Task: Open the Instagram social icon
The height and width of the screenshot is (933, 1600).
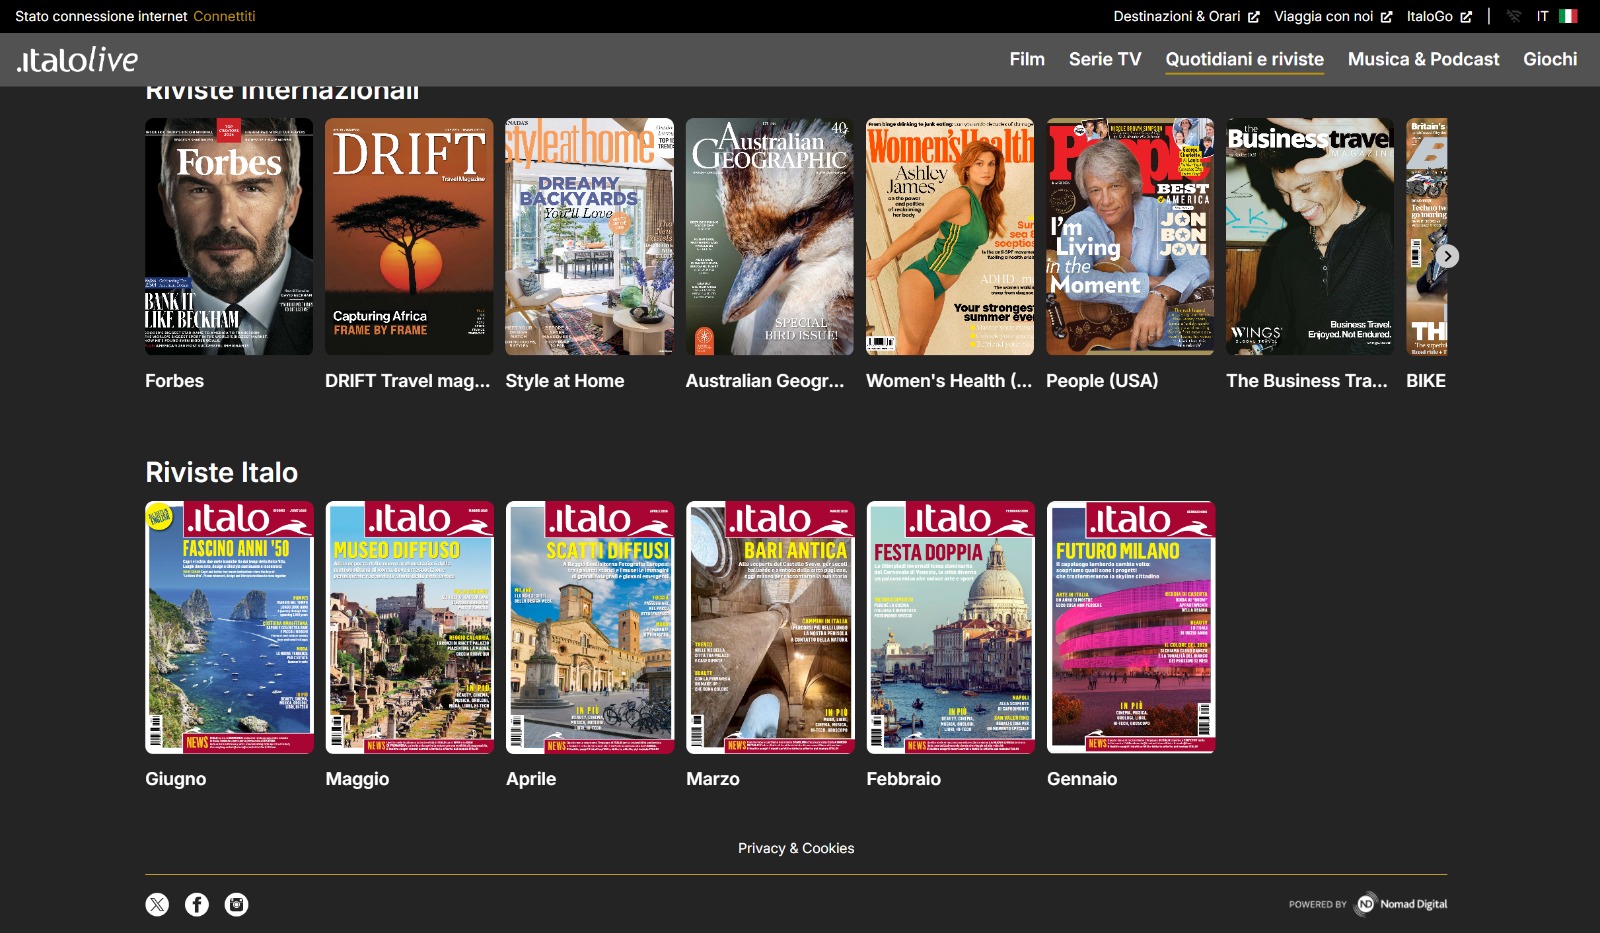Action: 236,905
